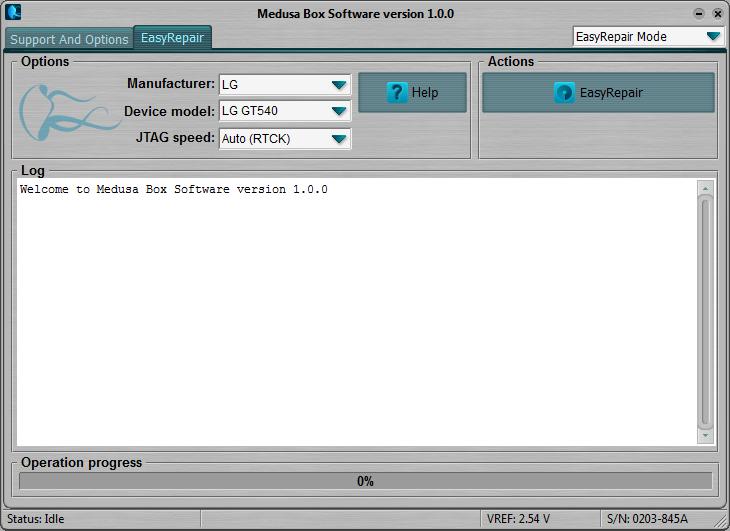Image resolution: width=730 pixels, height=531 pixels.
Task: Click the Operation progress bar at 0%
Action: (x=365, y=481)
